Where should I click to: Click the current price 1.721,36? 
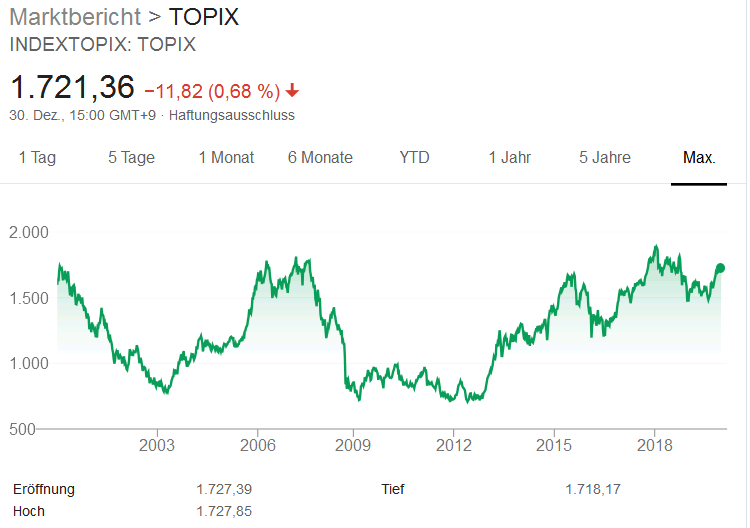point(72,87)
